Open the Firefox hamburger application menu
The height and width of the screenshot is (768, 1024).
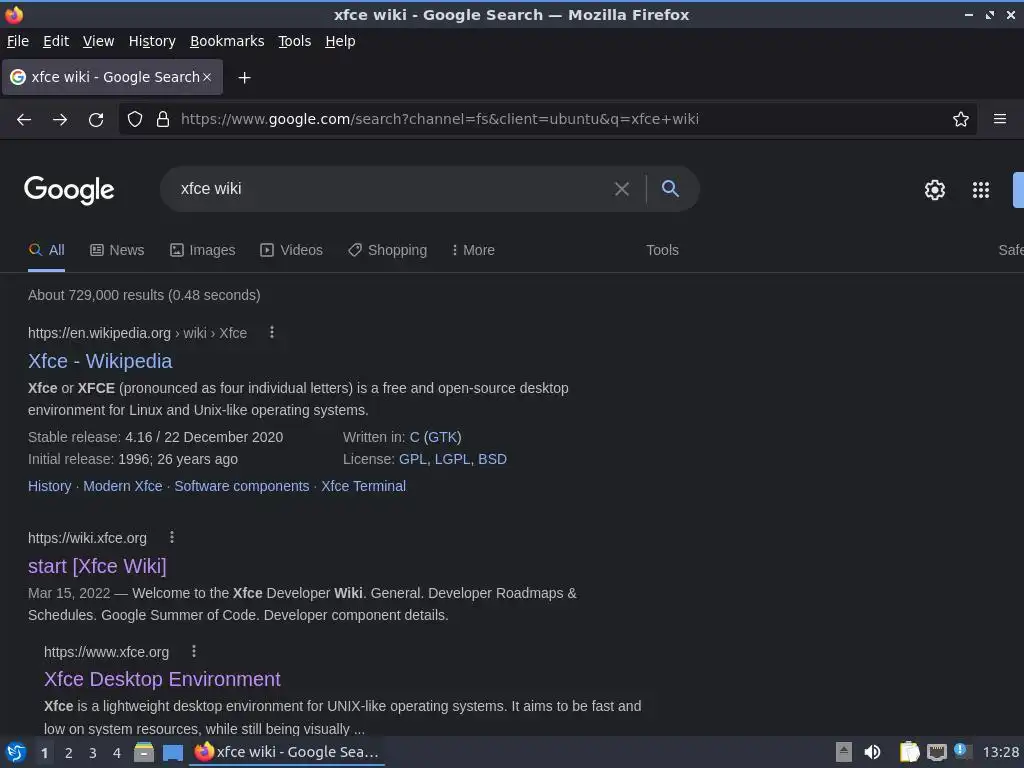click(1000, 119)
